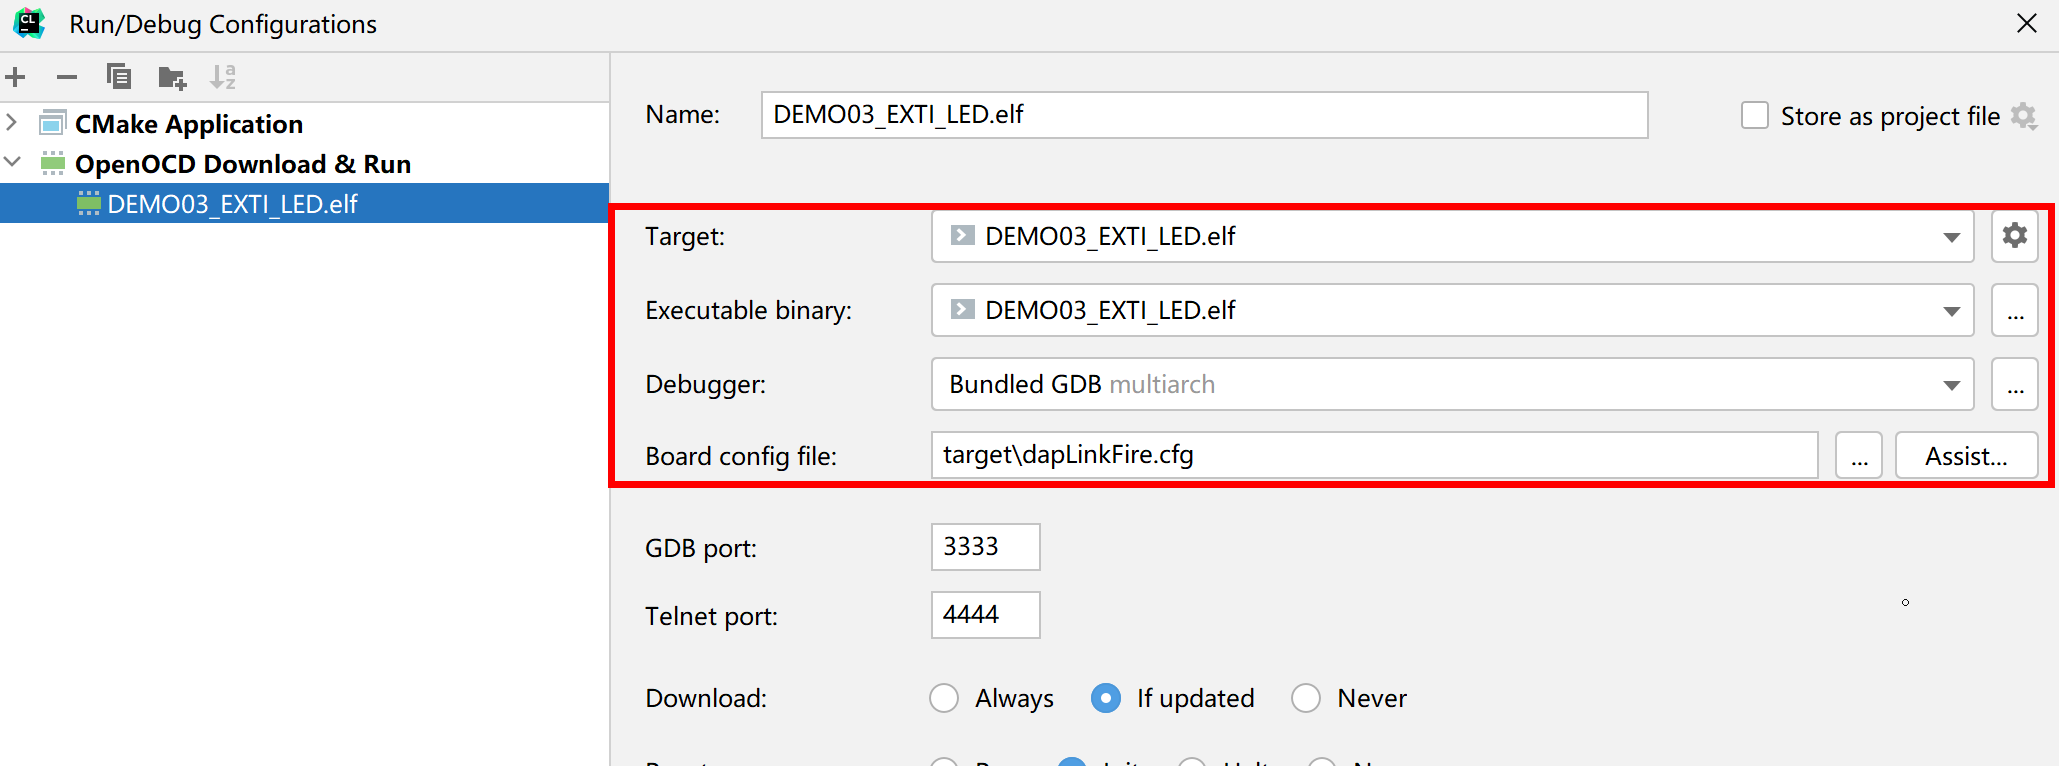Viewport: 2059px width, 766px height.
Task: Open the Target dropdown
Action: click(1951, 237)
